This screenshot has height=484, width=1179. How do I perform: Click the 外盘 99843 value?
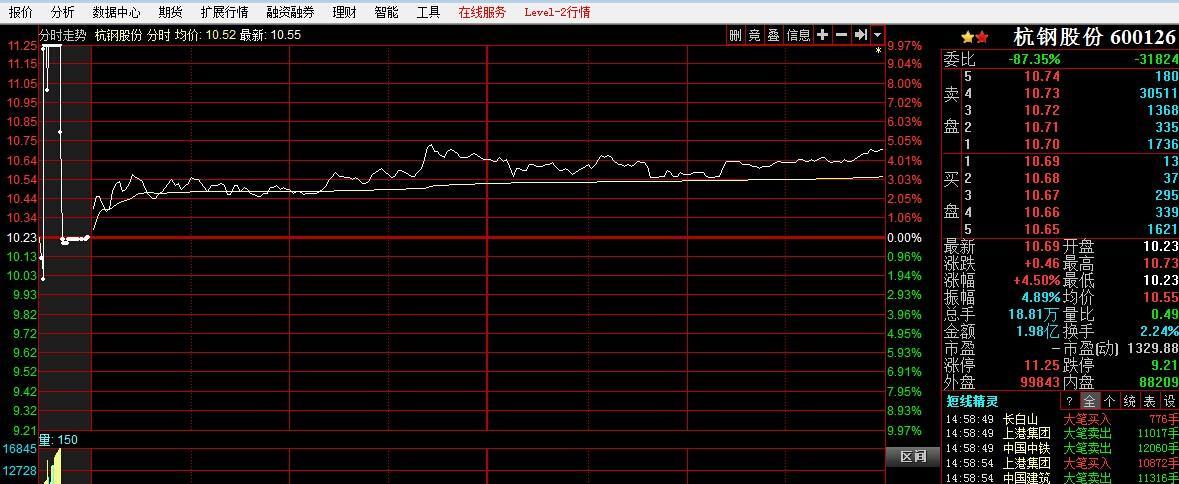pos(1039,383)
